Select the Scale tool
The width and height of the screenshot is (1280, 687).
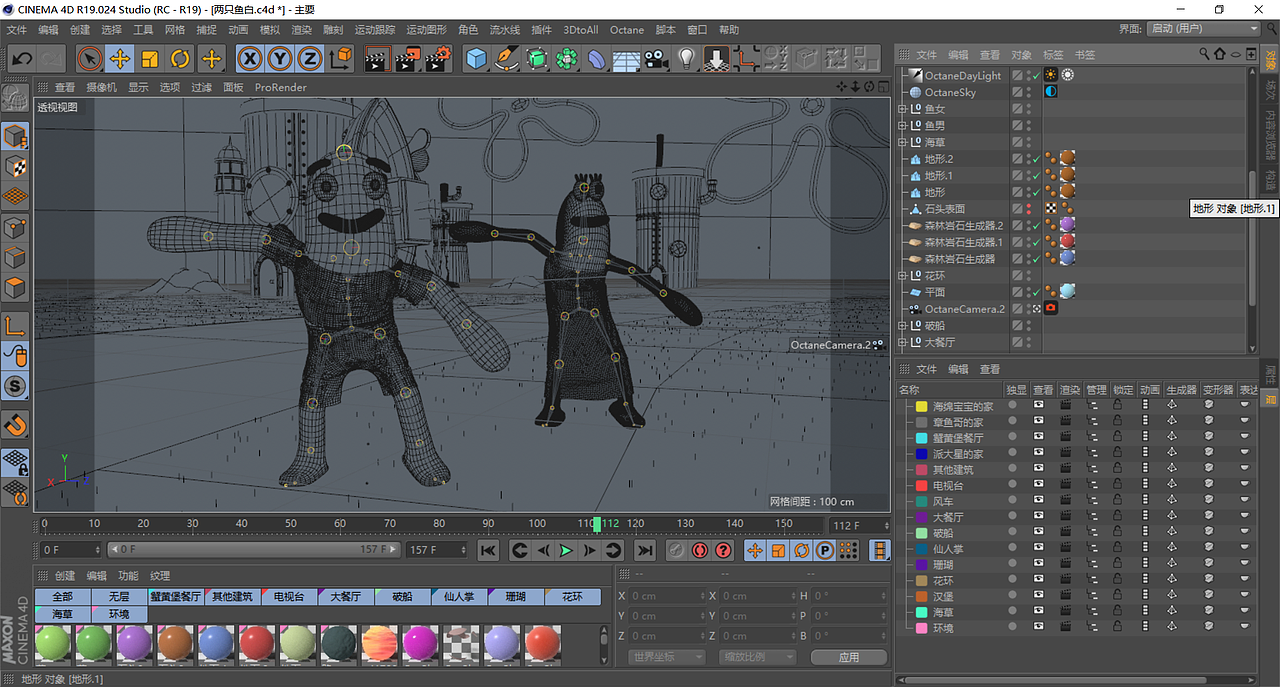click(150, 59)
